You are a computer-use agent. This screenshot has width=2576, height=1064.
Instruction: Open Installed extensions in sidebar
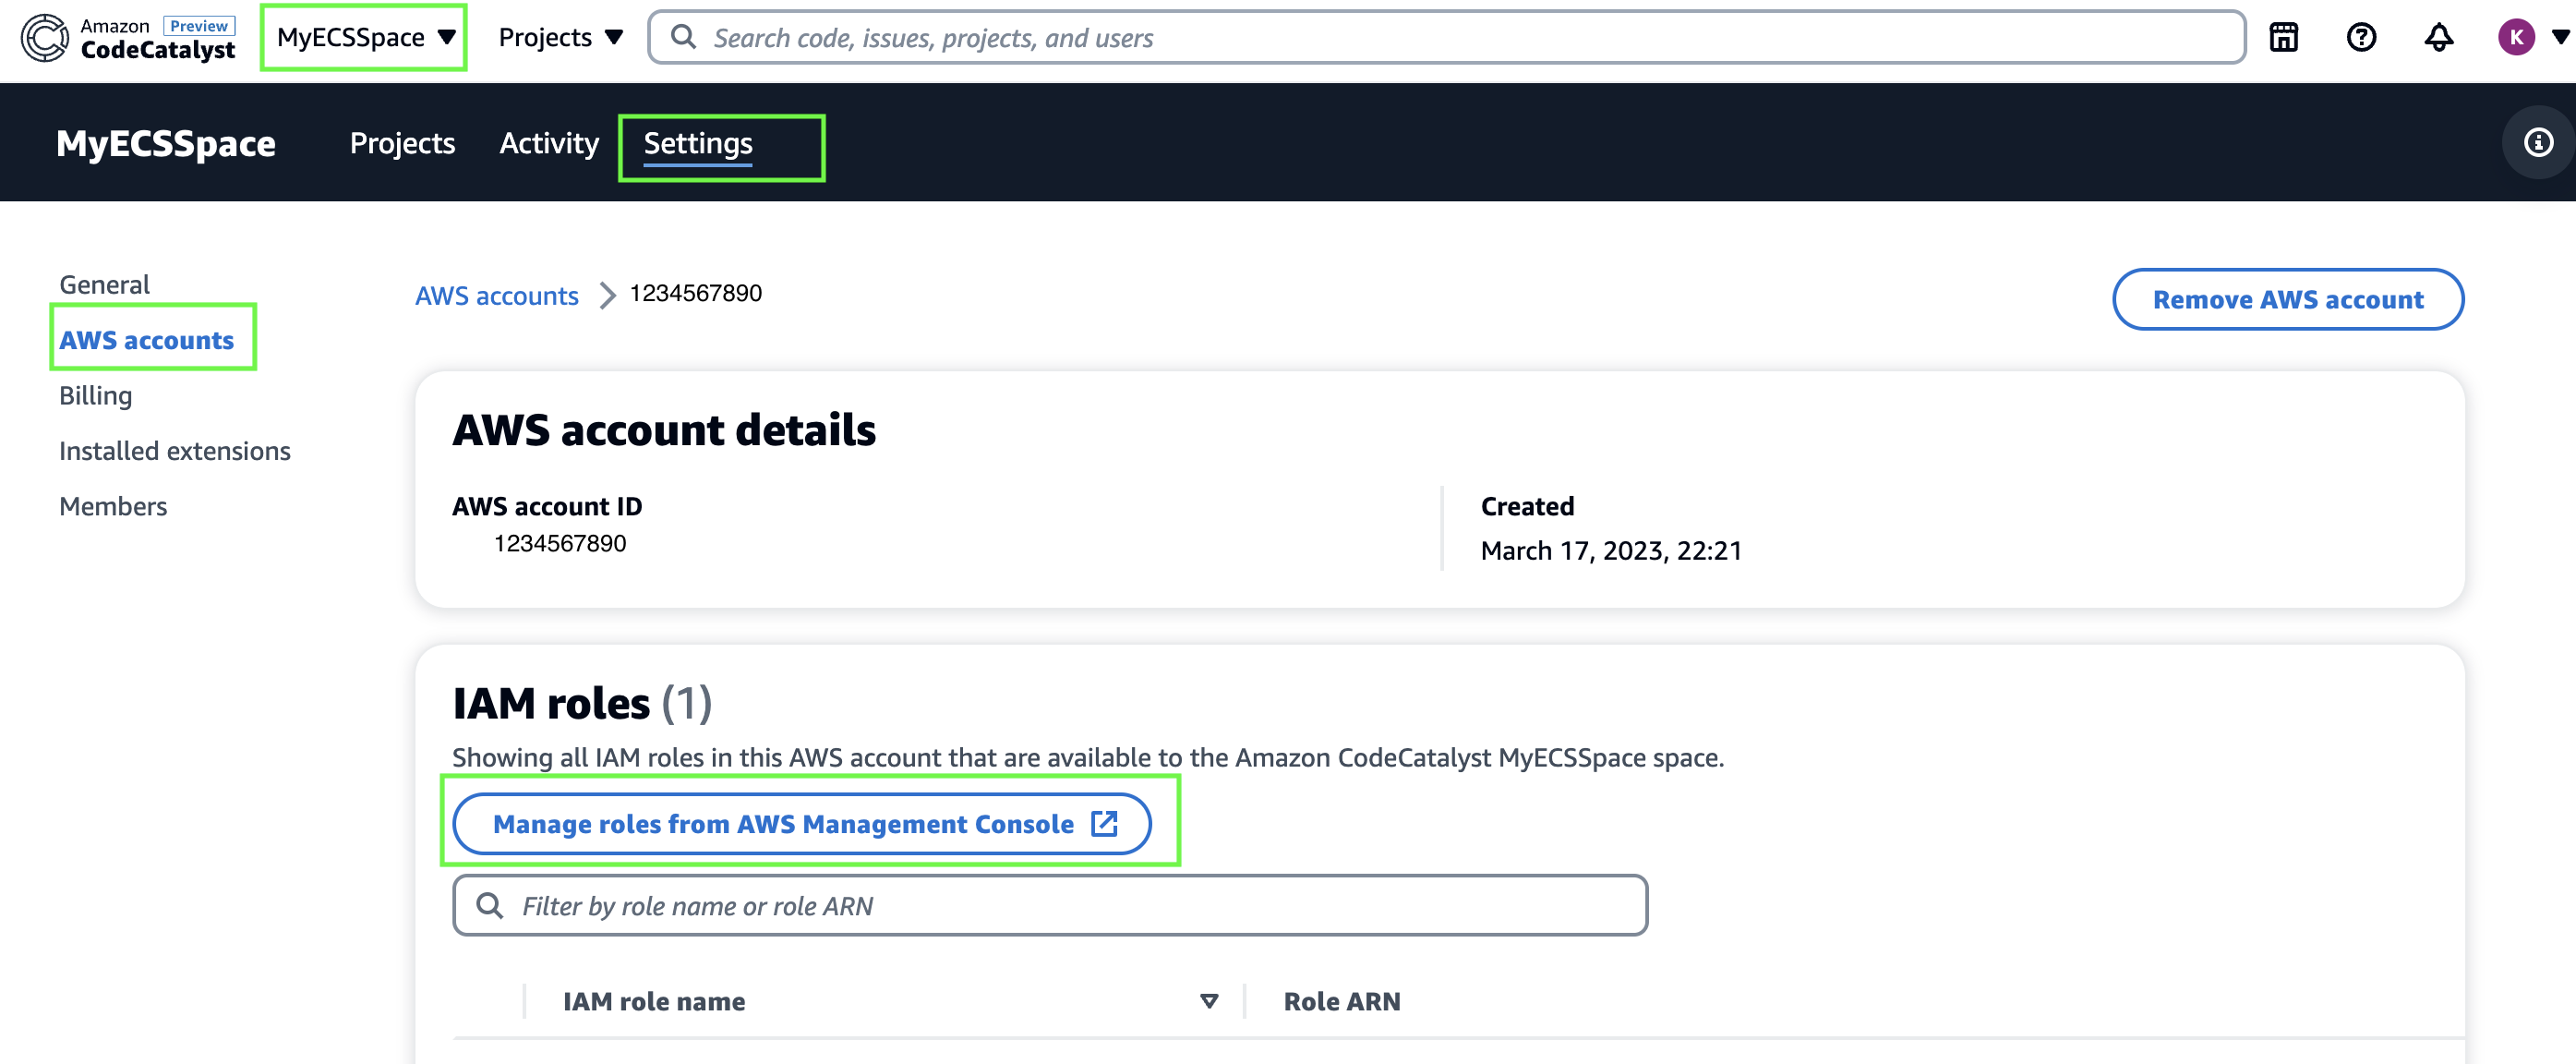(x=175, y=451)
